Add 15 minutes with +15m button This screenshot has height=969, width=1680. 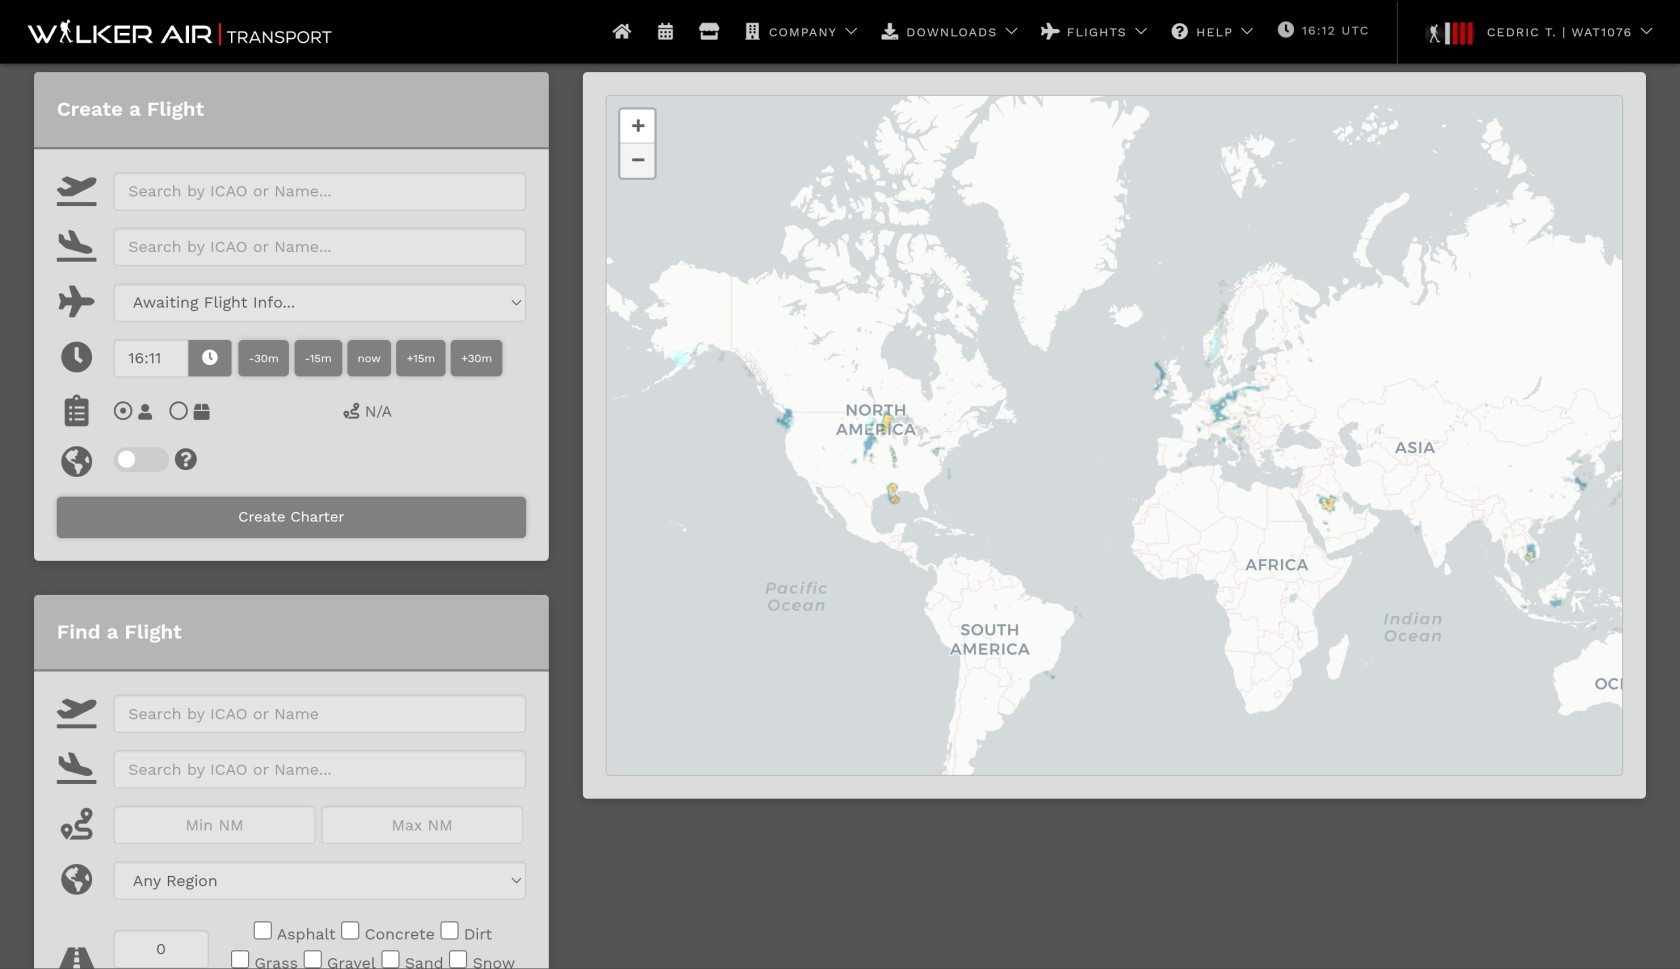(421, 358)
